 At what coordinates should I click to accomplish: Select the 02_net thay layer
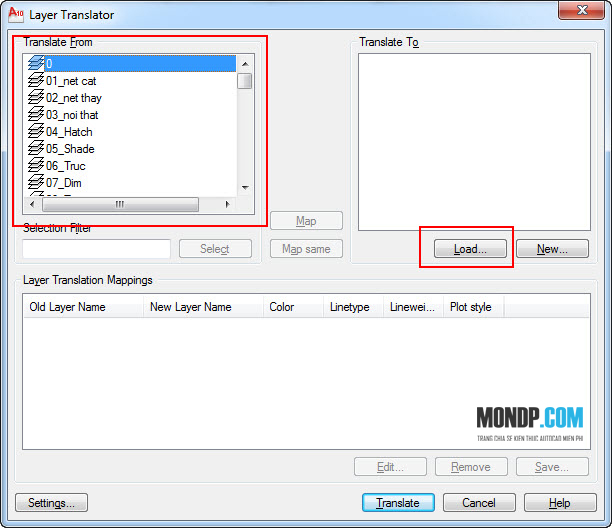click(x=73, y=98)
